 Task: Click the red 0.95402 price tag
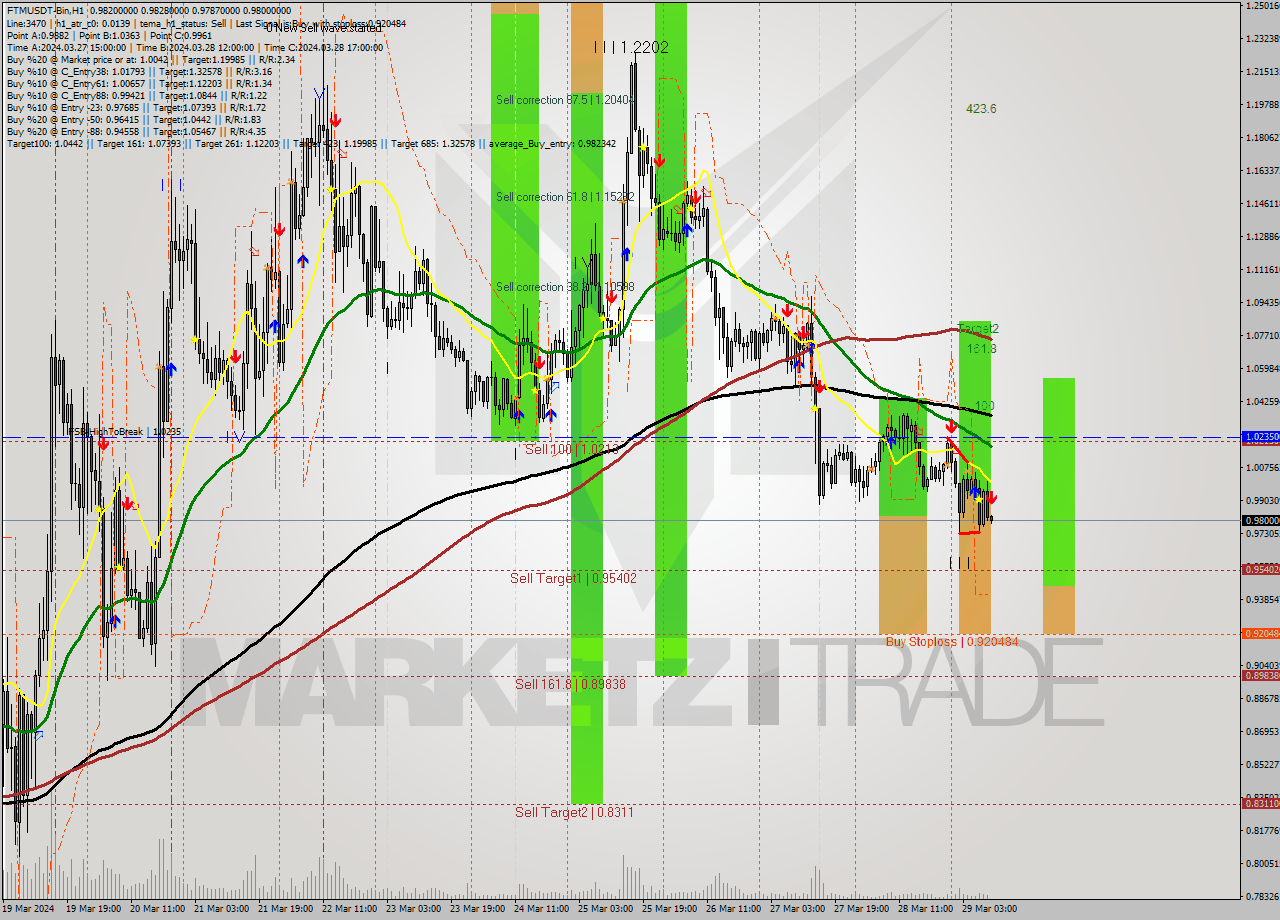pyautogui.click(x=1259, y=569)
